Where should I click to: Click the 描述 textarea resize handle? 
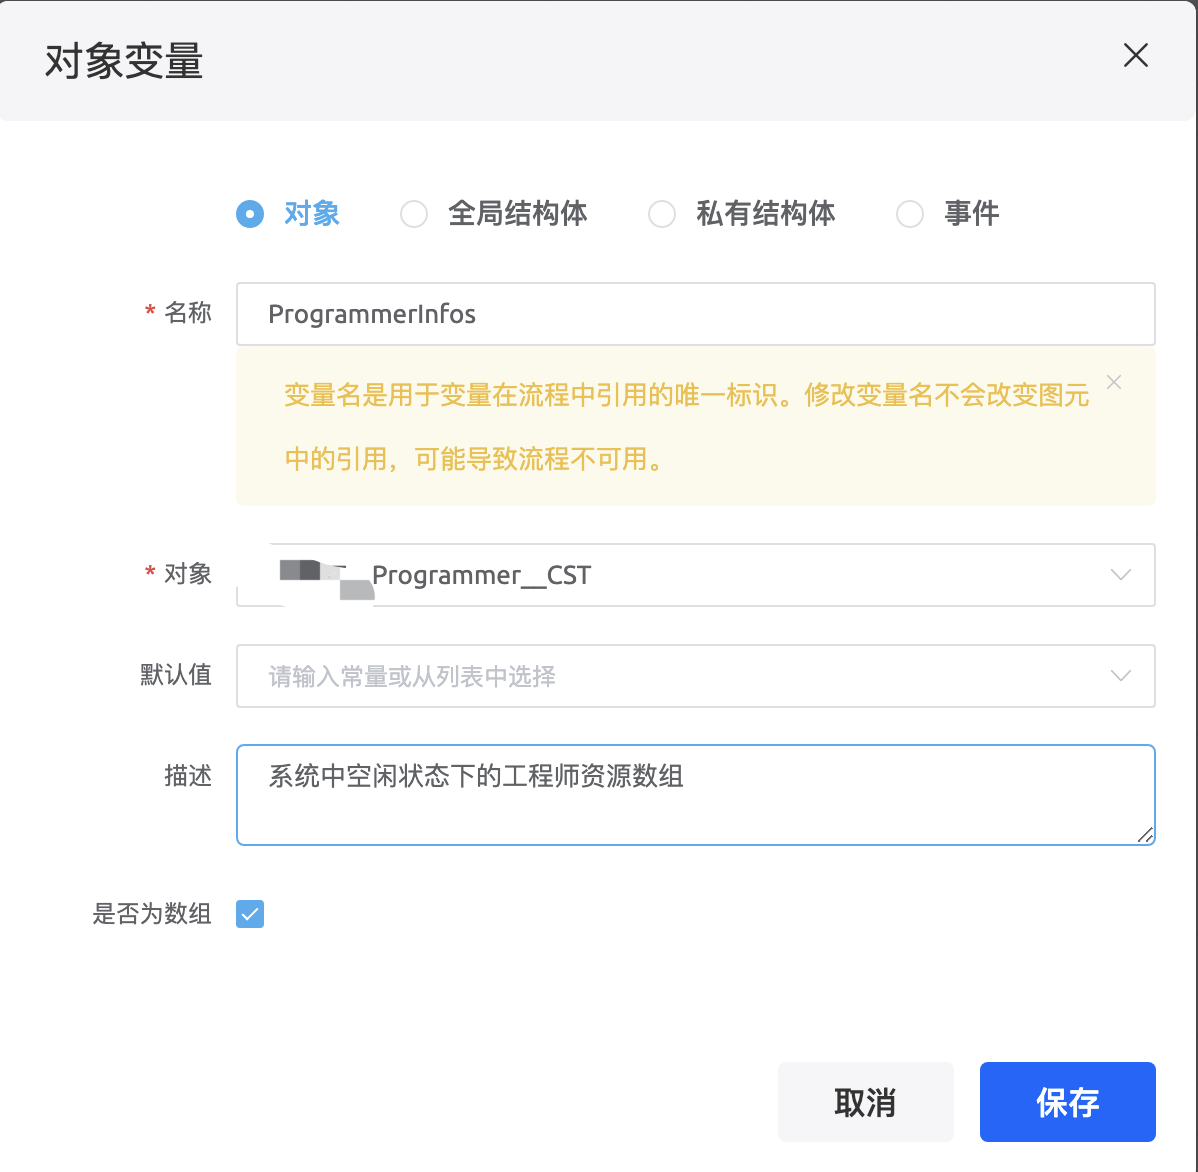[1145, 835]
